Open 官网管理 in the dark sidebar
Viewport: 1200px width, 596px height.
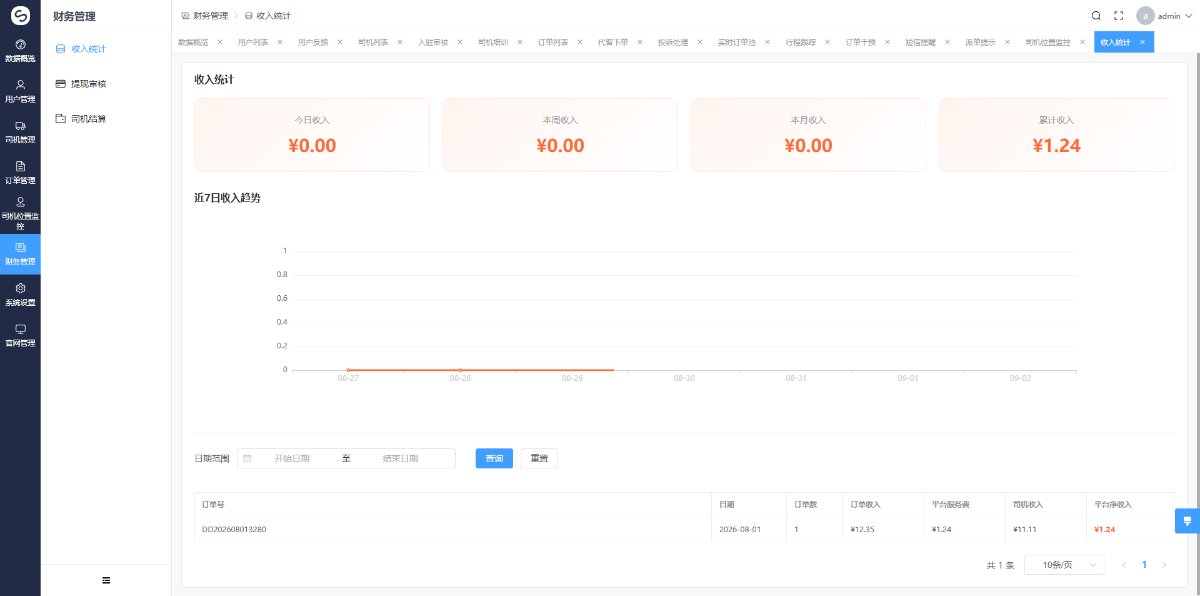point(20,336)
